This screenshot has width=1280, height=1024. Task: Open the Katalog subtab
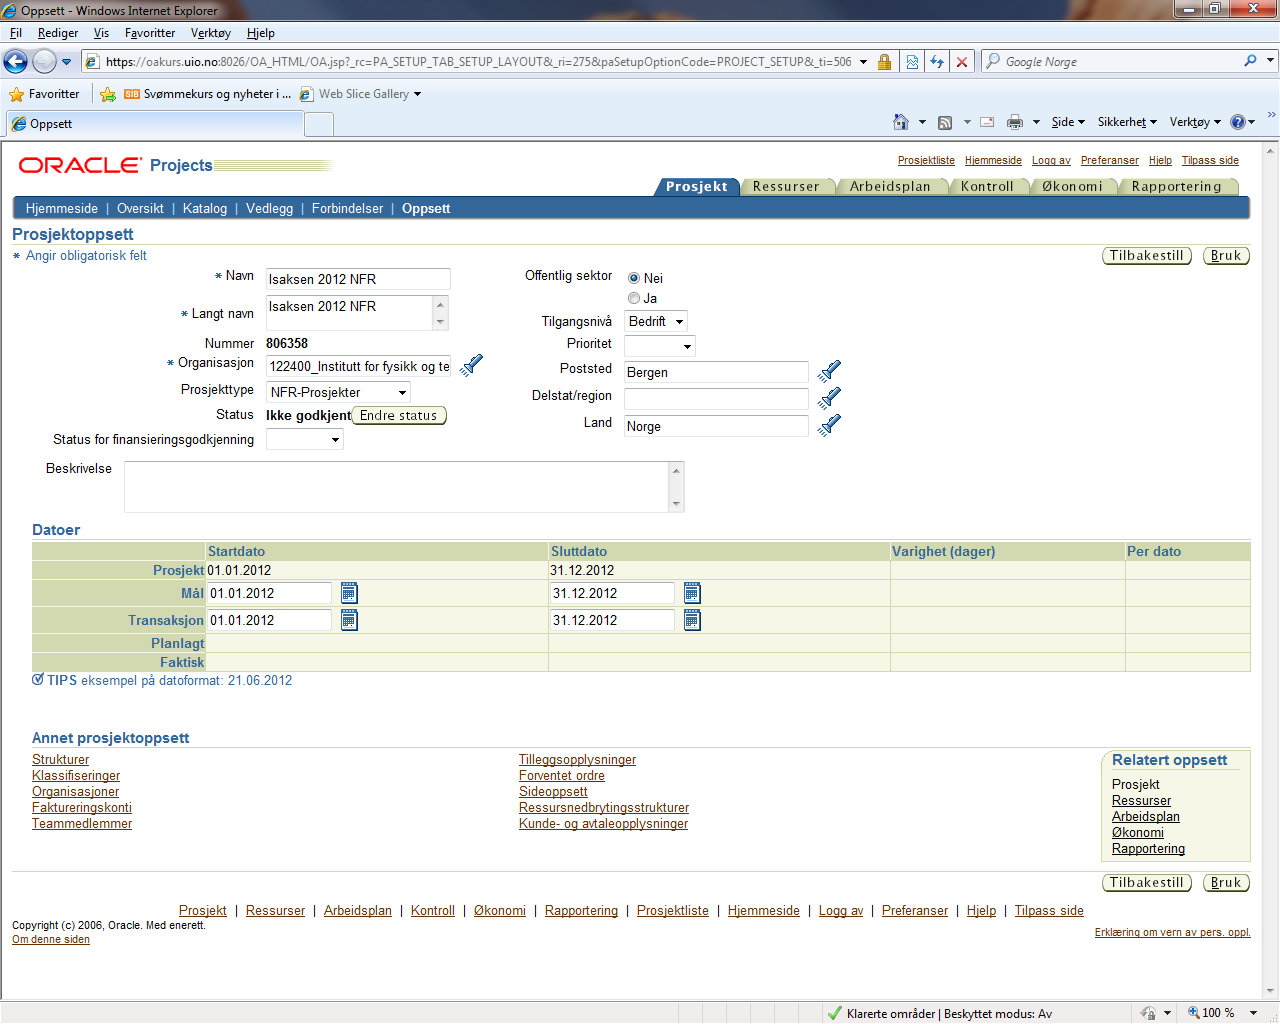(x=205, y=208)
